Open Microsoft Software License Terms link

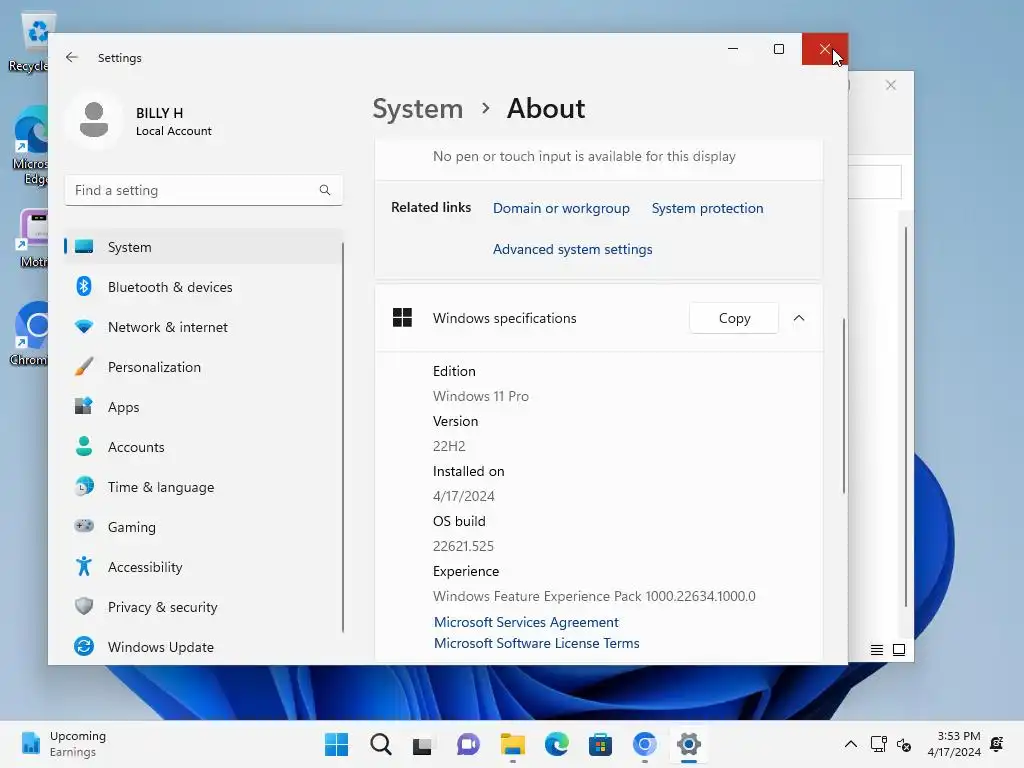[x=536, y=643]
